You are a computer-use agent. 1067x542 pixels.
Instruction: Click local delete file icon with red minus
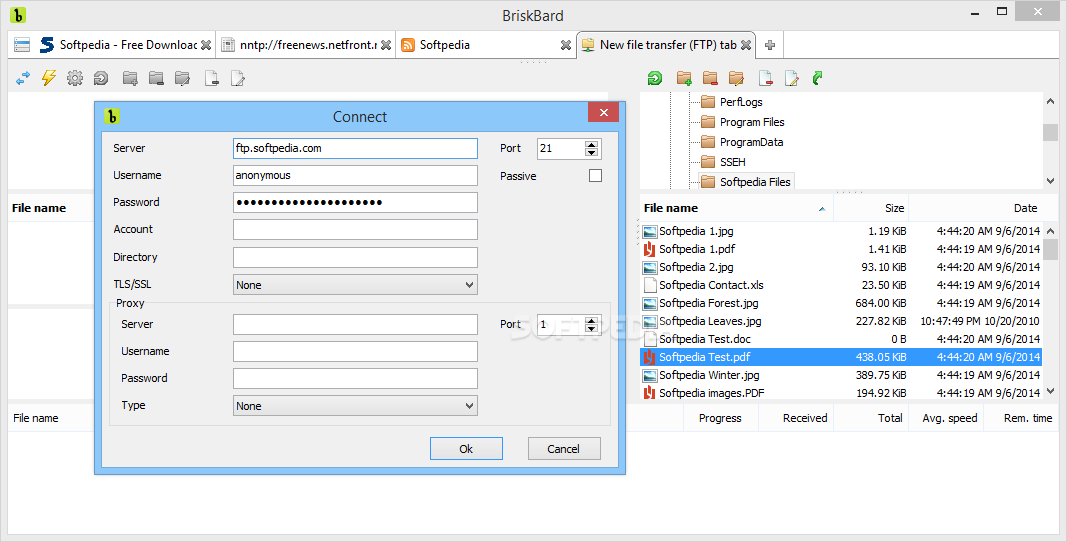[766, 78]
